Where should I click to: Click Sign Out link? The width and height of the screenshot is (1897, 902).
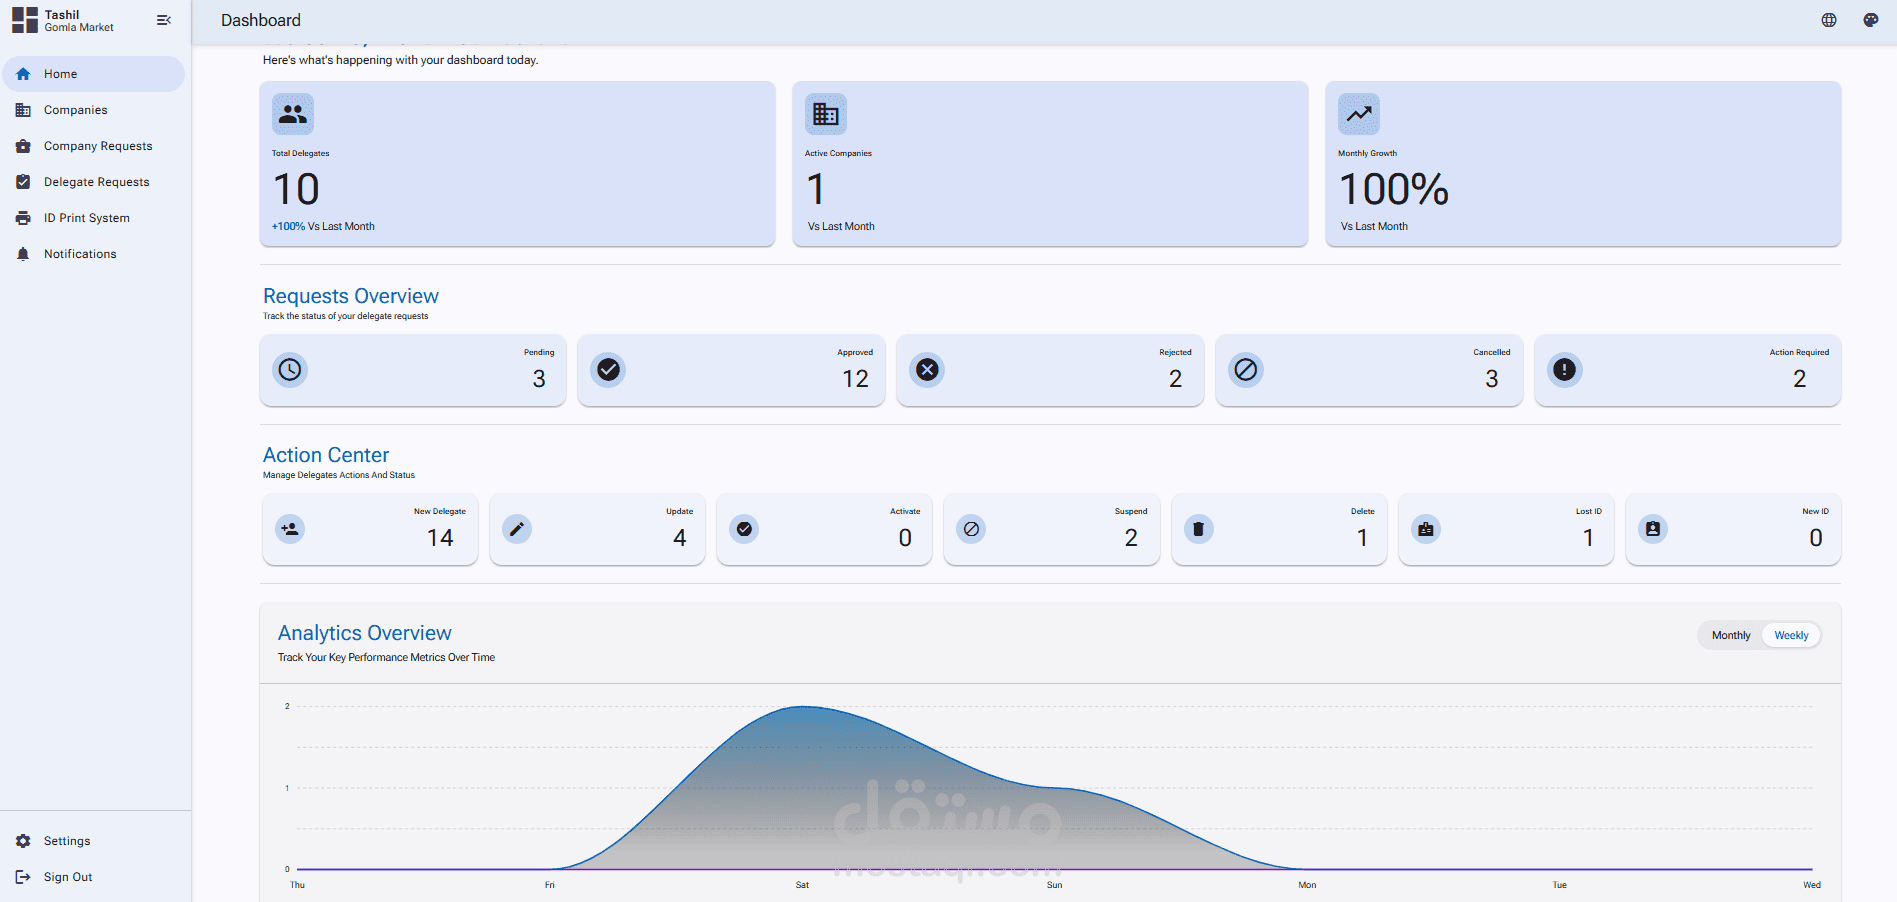click(93, 877)
